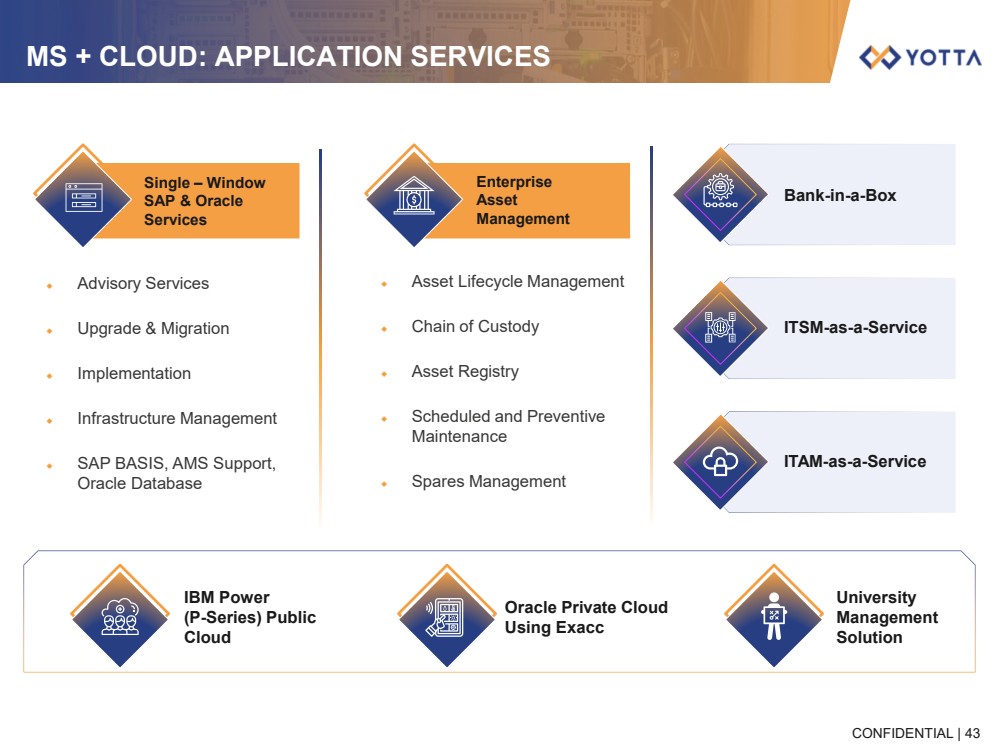Click the Asset Lifecycle Management text
This screenshot has width=999, height=750.
pos(518,282)
